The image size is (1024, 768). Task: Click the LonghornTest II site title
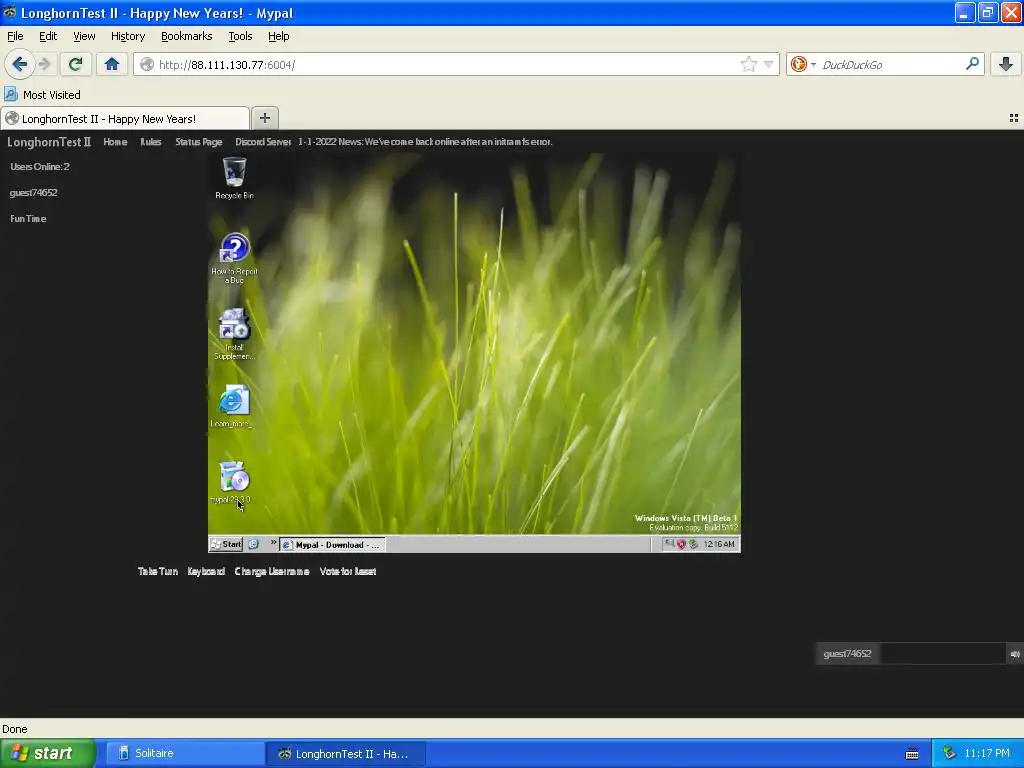49,142
